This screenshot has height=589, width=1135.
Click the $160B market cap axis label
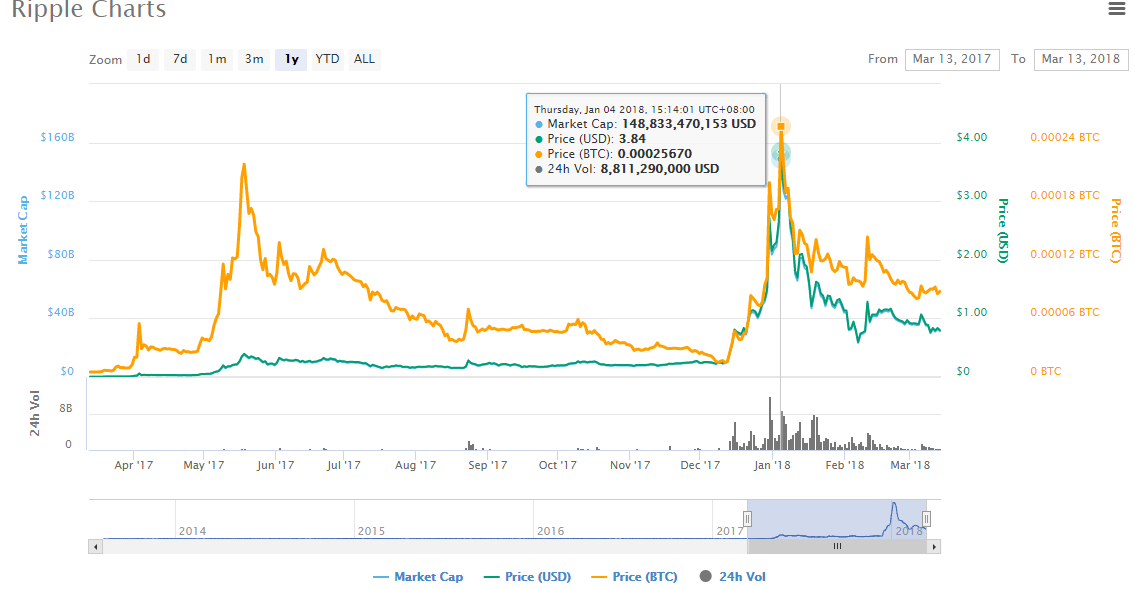pos(57,137)
